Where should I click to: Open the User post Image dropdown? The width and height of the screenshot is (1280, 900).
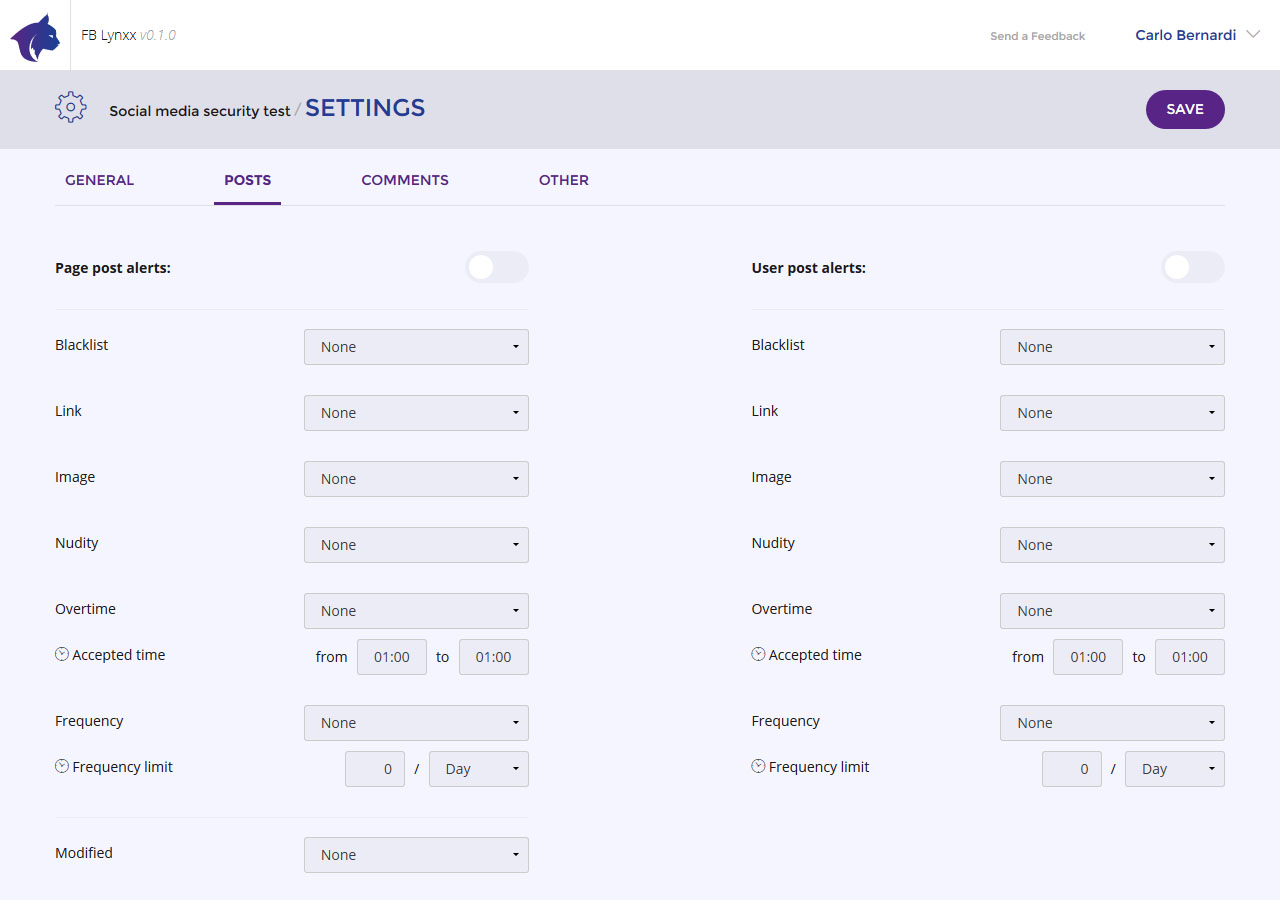[1112, 479]
